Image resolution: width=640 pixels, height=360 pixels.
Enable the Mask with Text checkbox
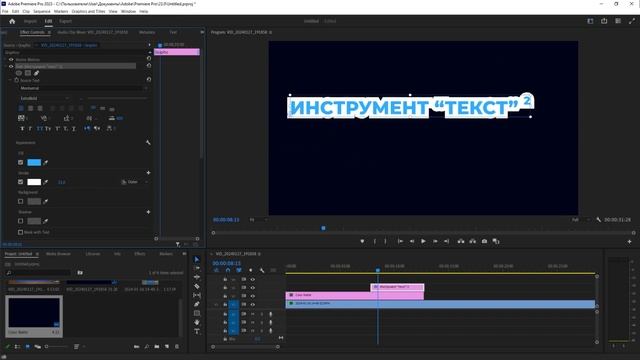point(20,232)
